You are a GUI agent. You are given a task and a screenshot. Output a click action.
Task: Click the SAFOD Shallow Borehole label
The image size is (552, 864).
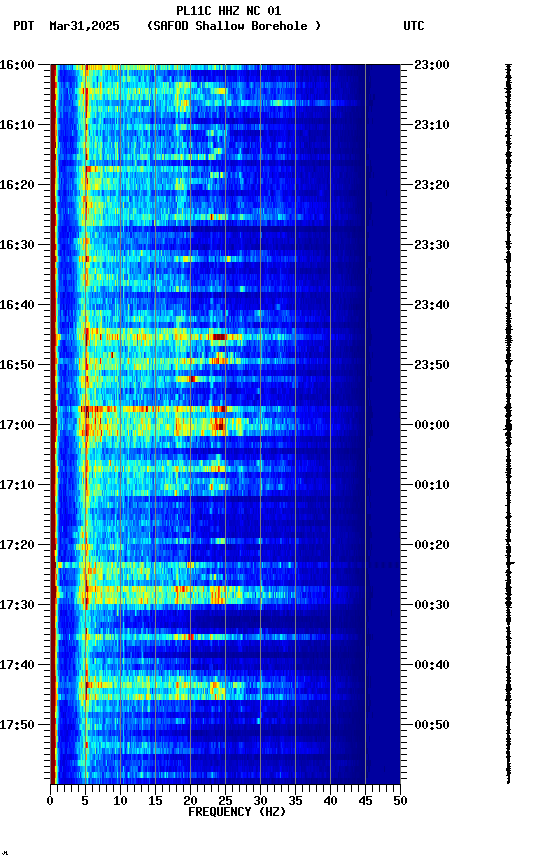[234, 26]
